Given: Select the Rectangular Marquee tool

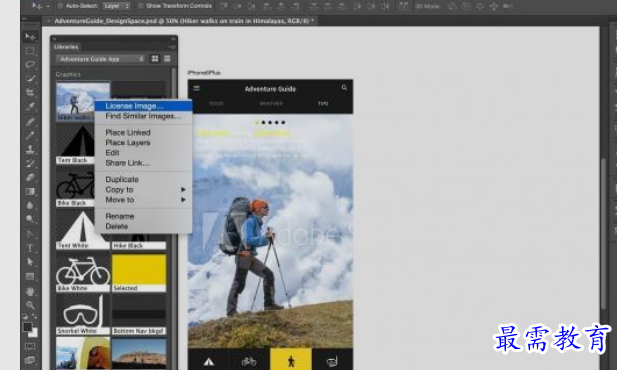Looking at the screenshot, I should (30, 50).
